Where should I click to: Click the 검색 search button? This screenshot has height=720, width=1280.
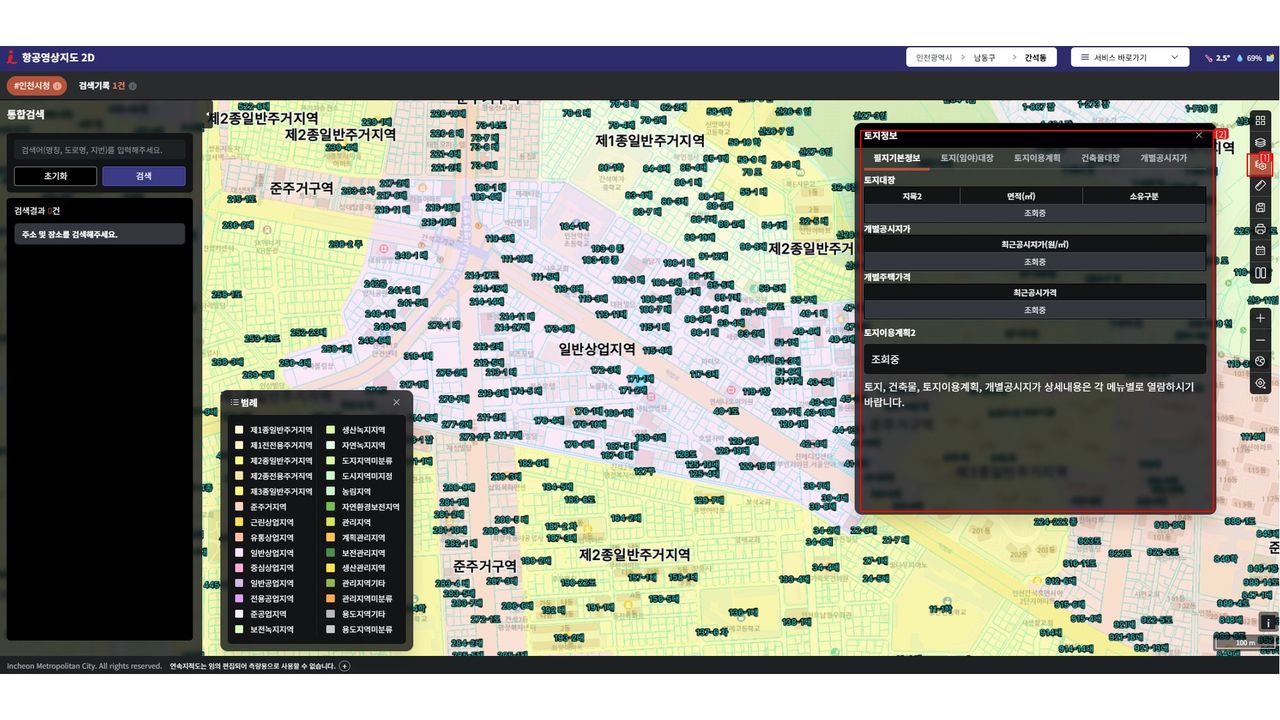(143, 176)
